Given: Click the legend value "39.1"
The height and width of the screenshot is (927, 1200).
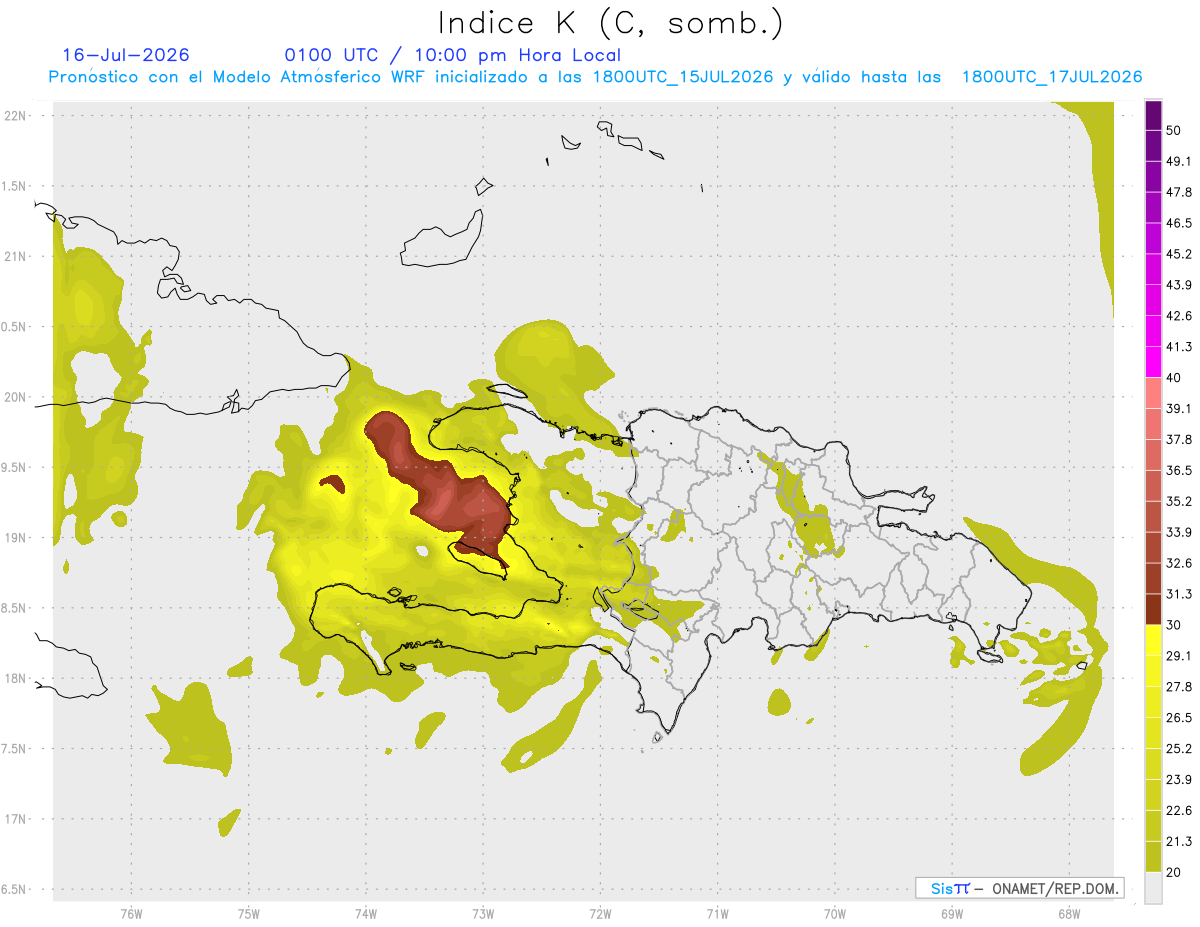Looking at the screenshot, I should (x=1179, y=409).
